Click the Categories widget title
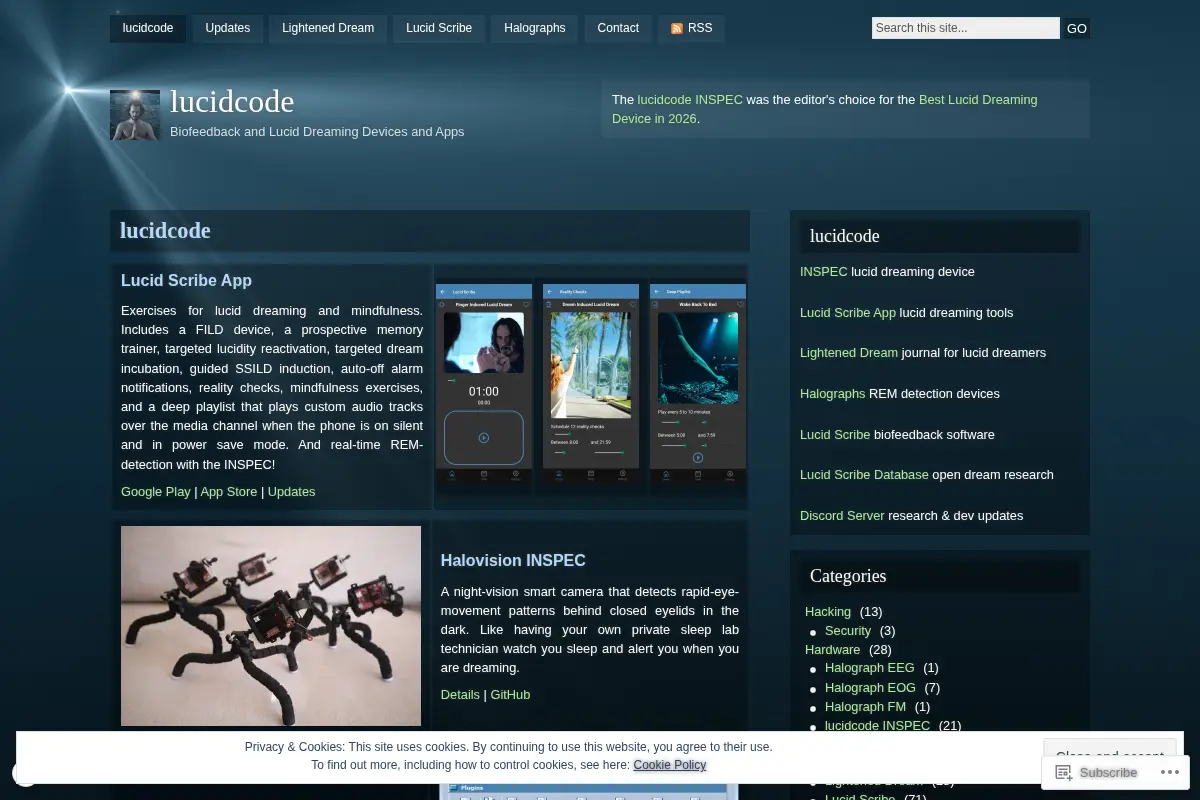 (848, 576)
